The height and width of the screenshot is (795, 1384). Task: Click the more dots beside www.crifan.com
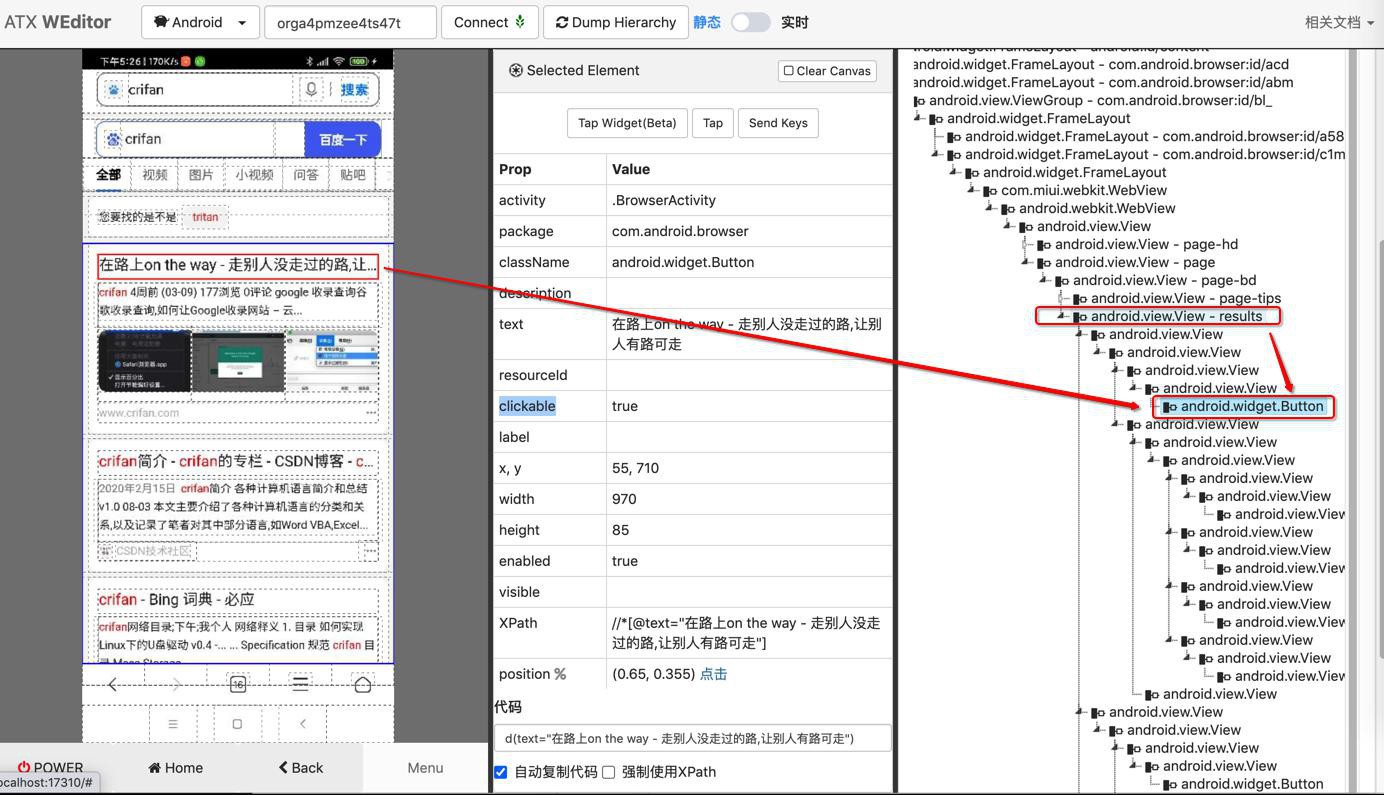coord(371,412)
